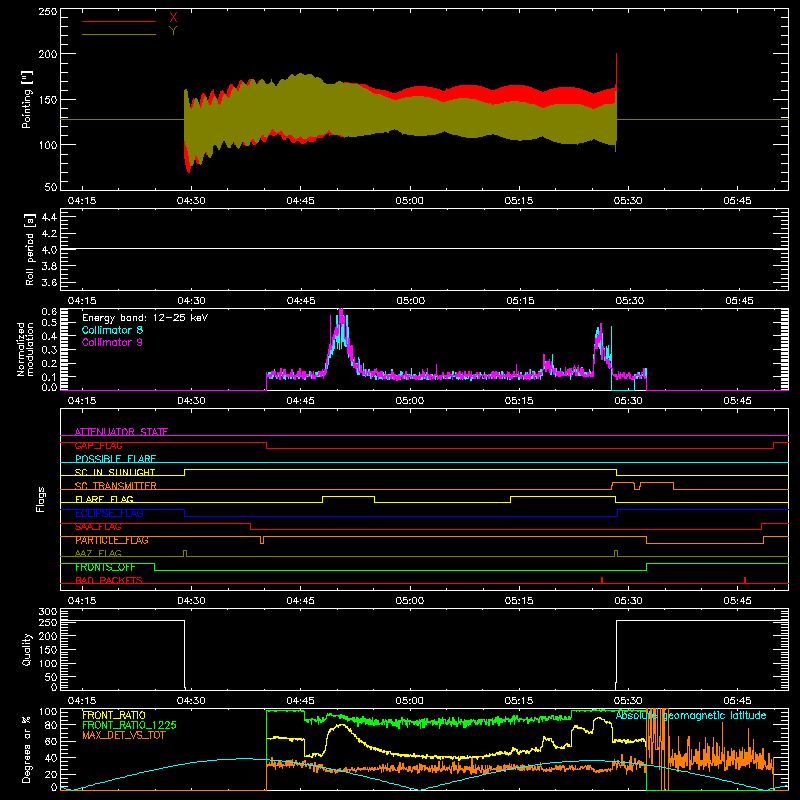
Task: Select the X legend label
Action: pos(173,18)
